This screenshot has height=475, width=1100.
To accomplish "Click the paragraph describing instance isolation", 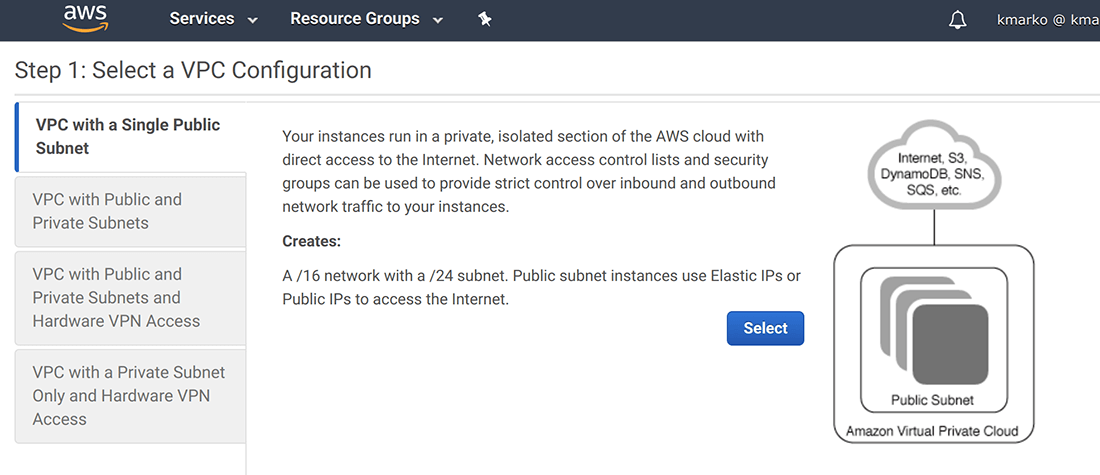I will (x=529, y=171).
